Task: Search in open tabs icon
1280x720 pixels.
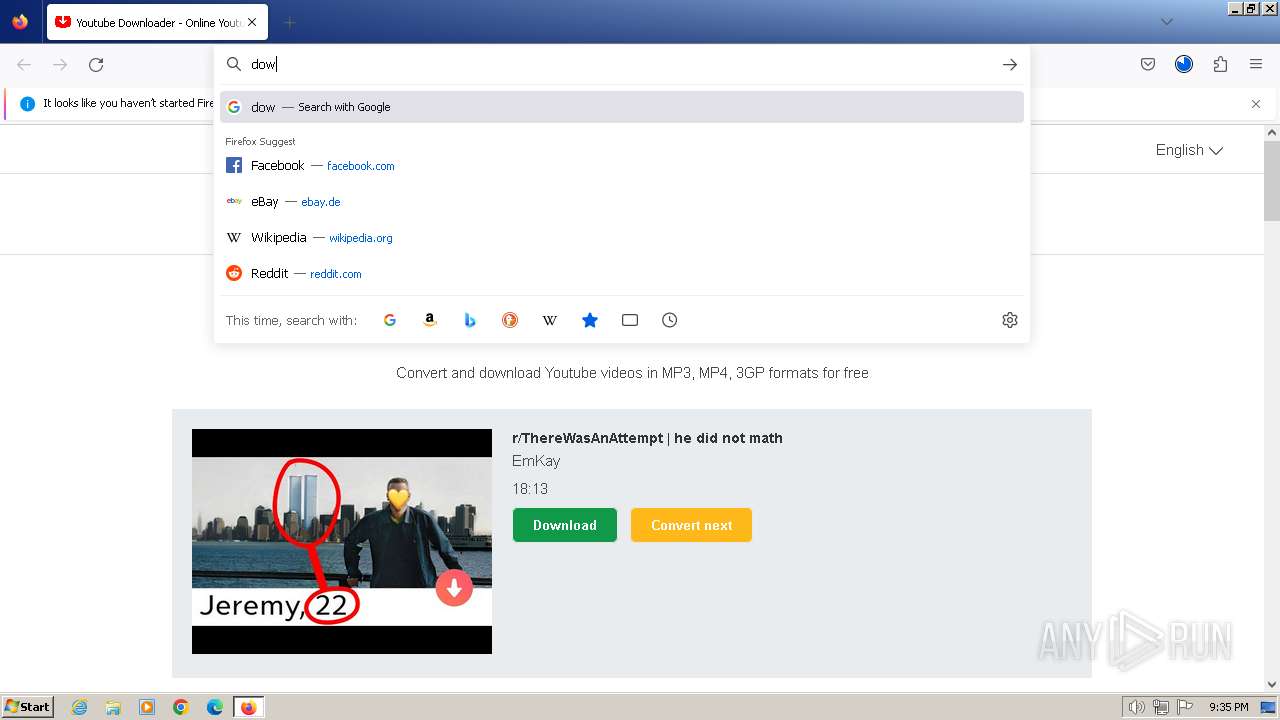Action: click(630, 320)
